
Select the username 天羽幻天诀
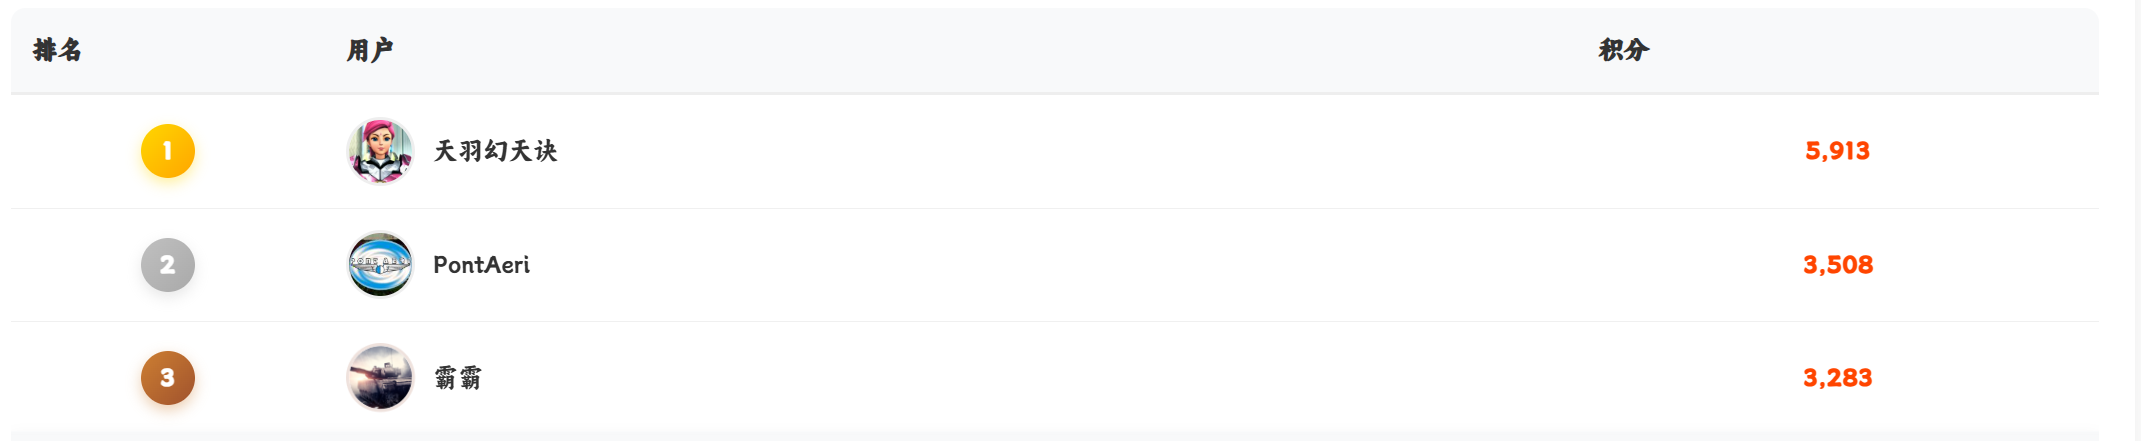495,151
